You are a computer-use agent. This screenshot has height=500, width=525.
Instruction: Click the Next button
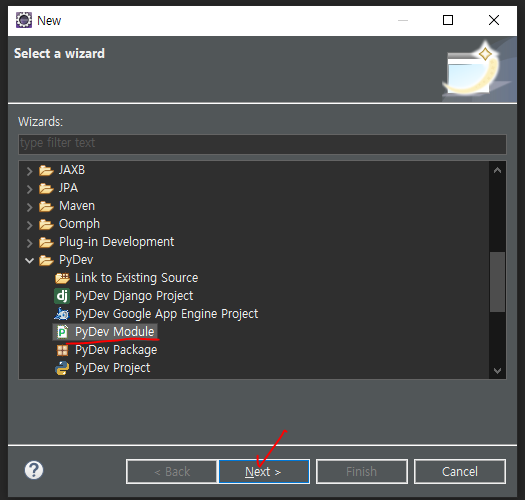(x=264, y=472)
